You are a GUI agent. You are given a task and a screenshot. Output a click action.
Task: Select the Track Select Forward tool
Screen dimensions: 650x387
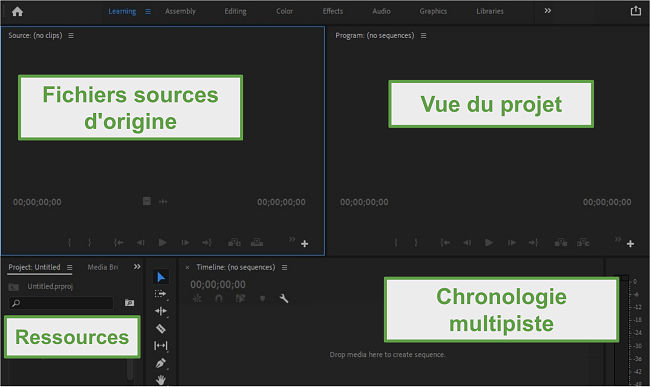161,294
